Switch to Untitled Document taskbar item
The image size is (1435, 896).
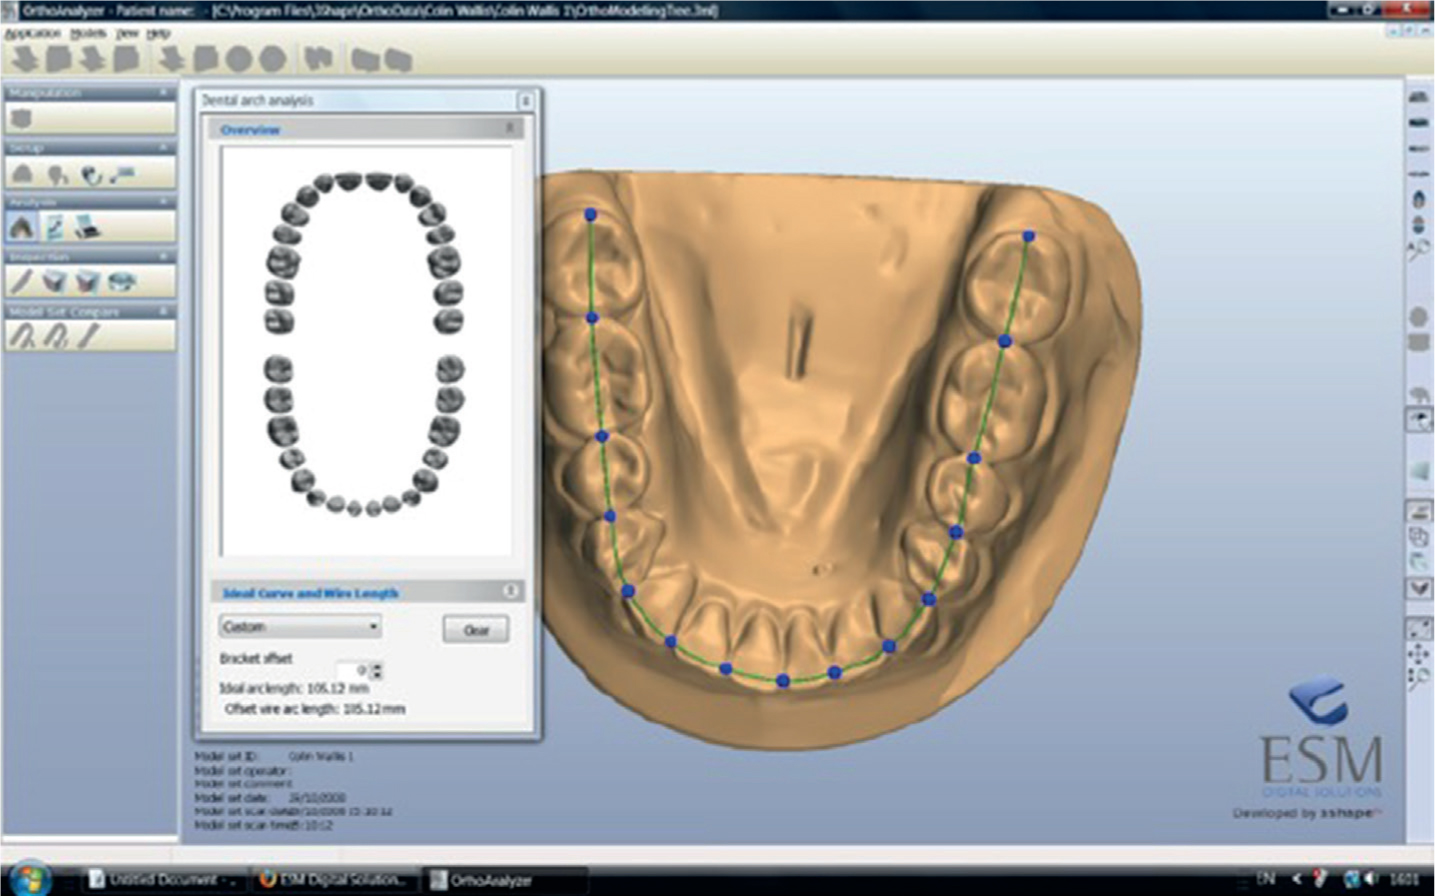pos(162,880)
